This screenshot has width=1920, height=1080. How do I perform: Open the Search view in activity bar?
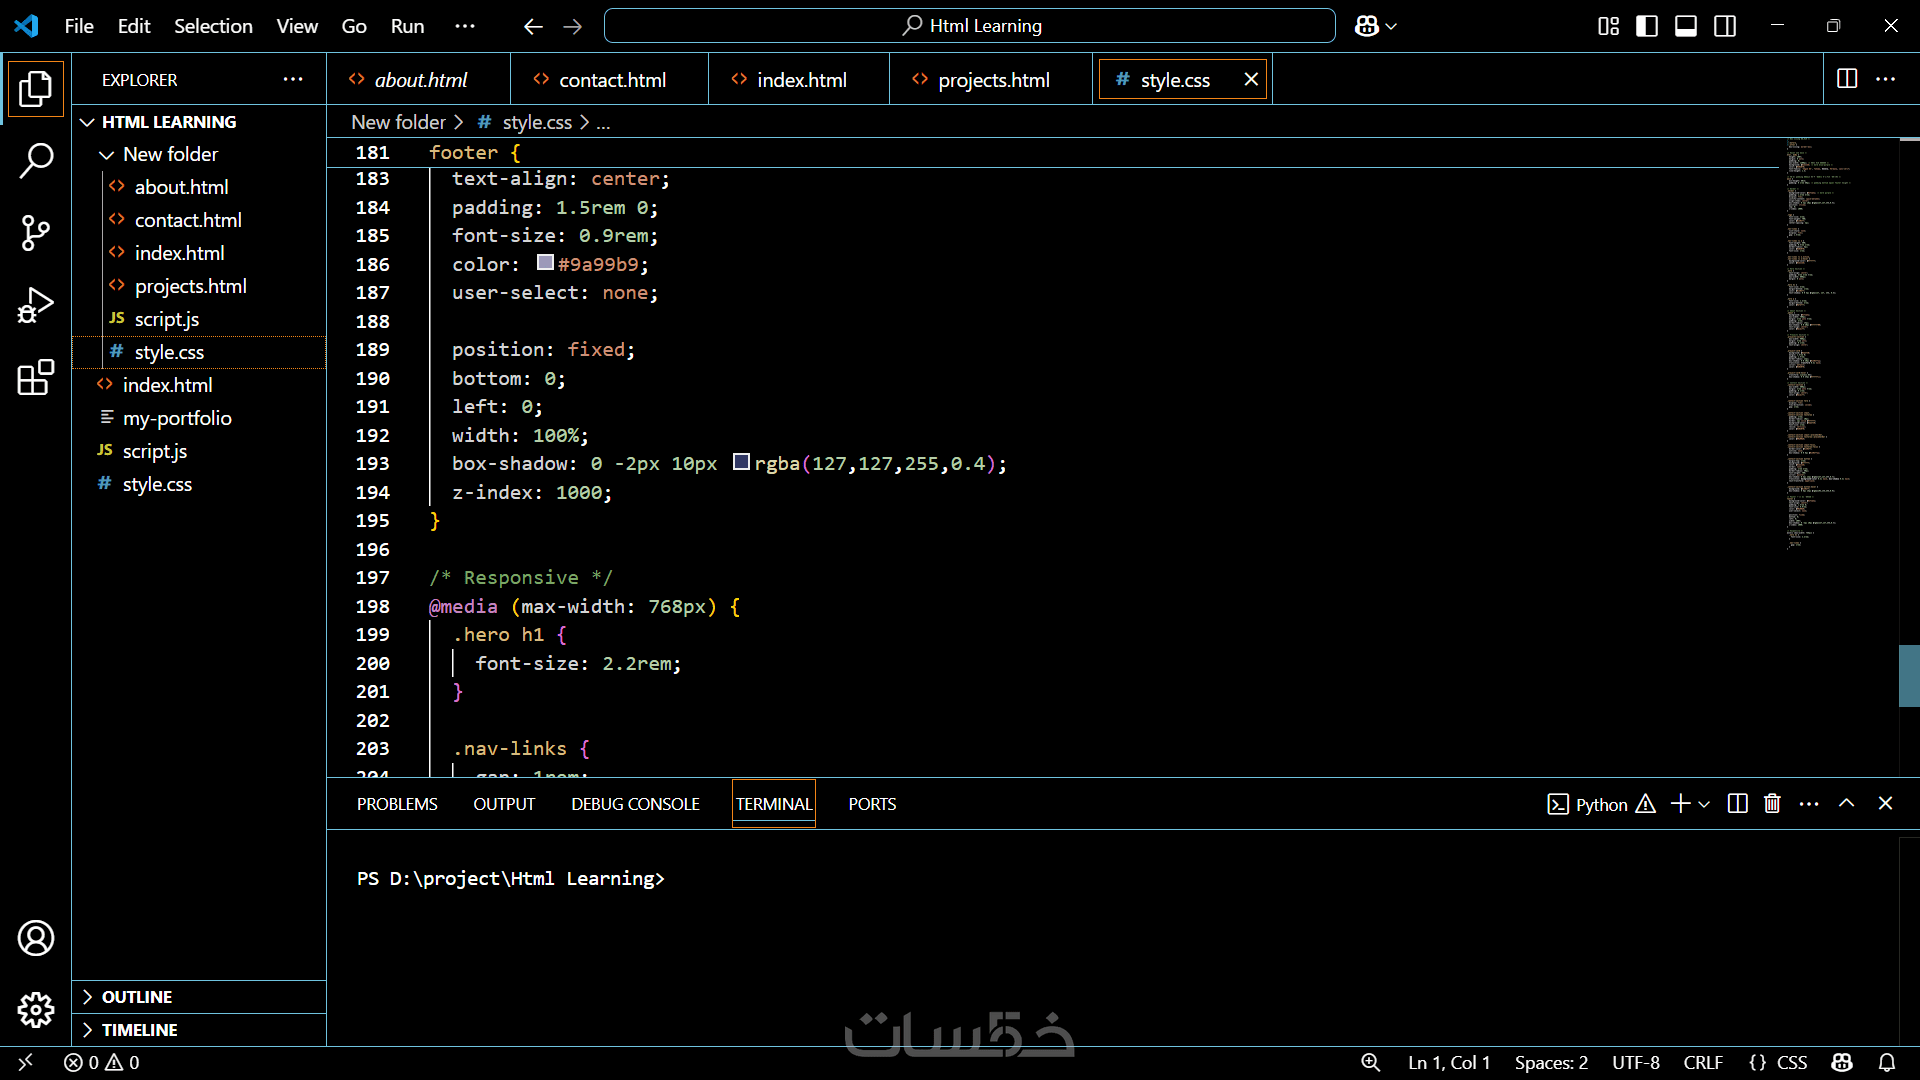coord(36,160)
